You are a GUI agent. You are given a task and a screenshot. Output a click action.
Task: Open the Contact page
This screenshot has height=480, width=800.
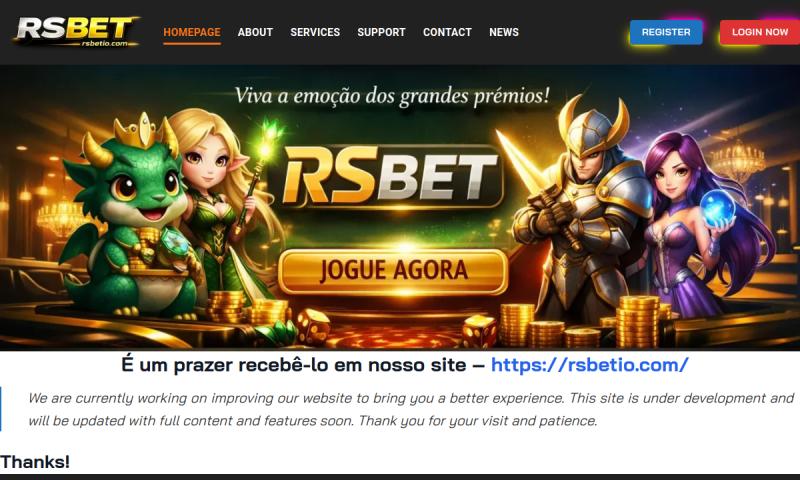tap(447, 32)
